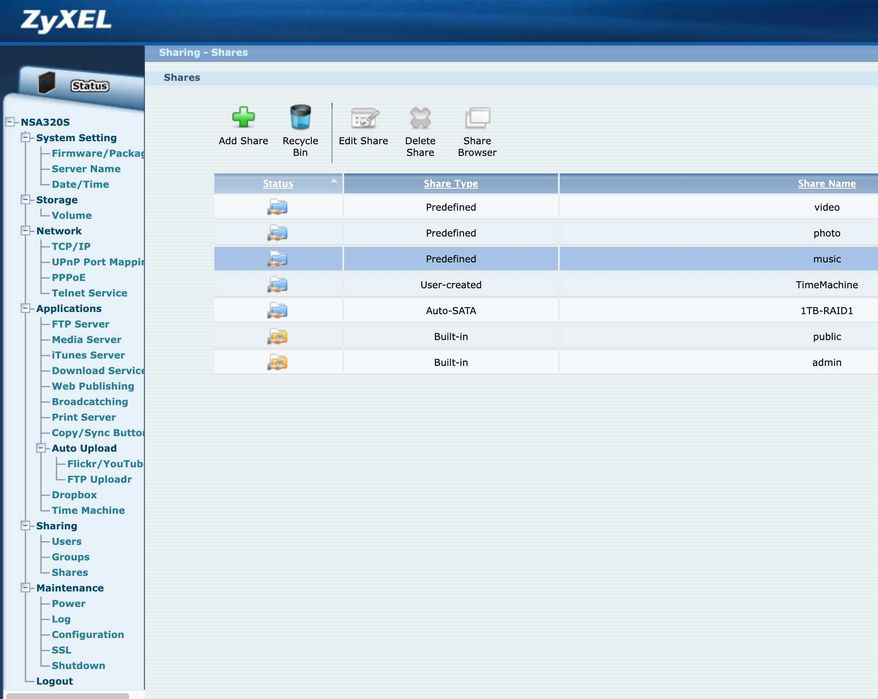Viewport: 878px width, 699px height.
Task: Open SSL under Maintenance
Action: click(61, 650)
